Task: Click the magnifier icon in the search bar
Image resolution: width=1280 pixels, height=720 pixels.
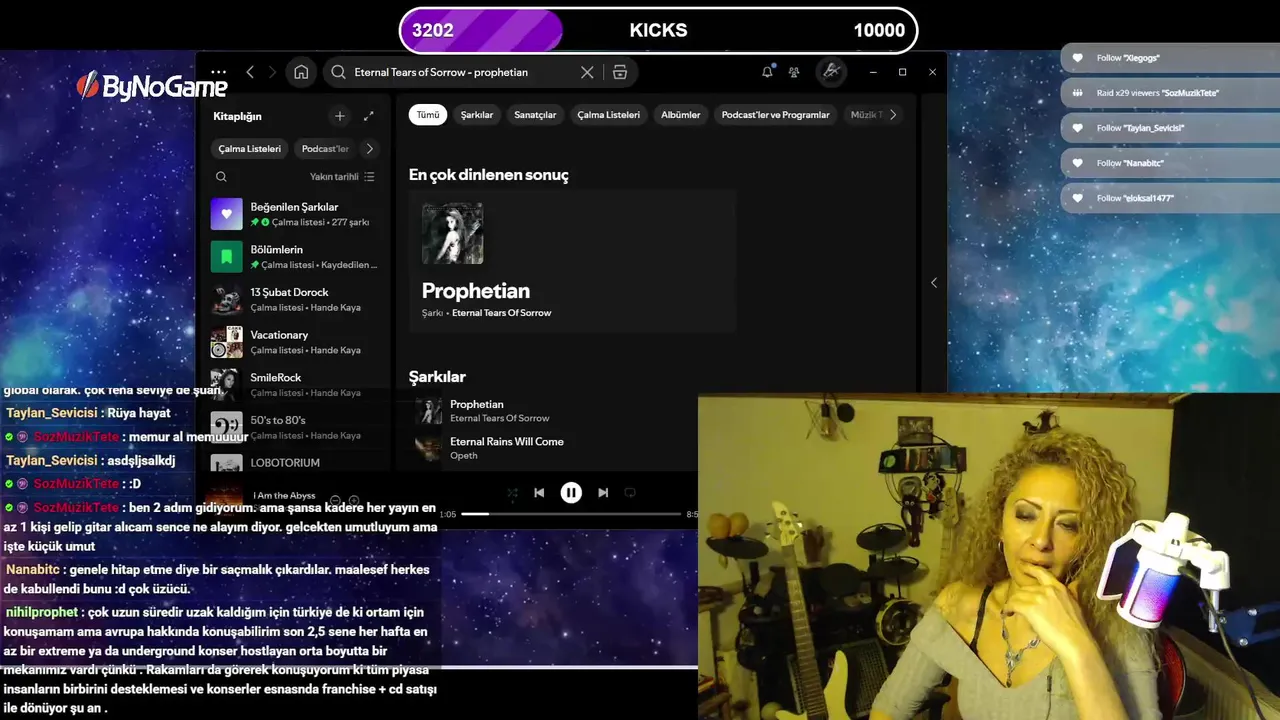Action: (x=338, y=72)
